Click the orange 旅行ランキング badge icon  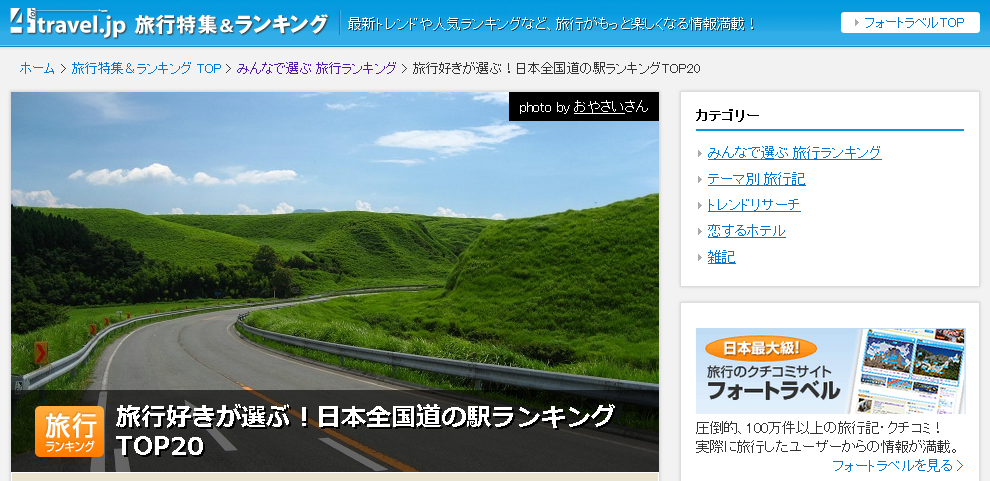click(x=69, y=431)
